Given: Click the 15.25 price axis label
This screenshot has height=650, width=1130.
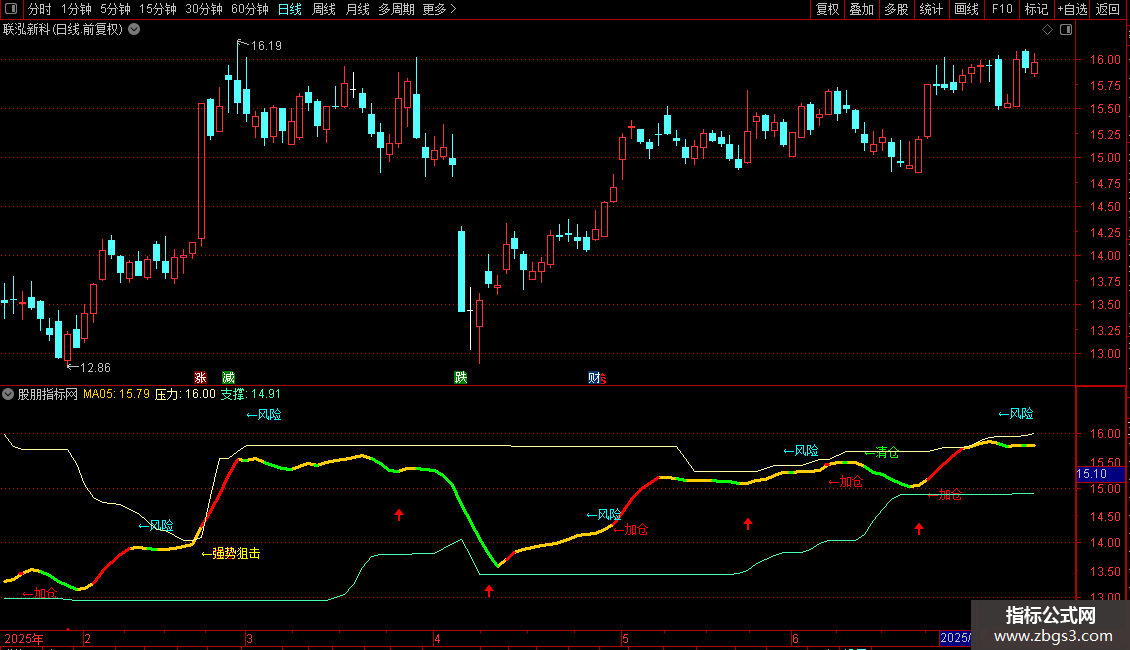Looking at the screenshot, I should coord(1105,135).
